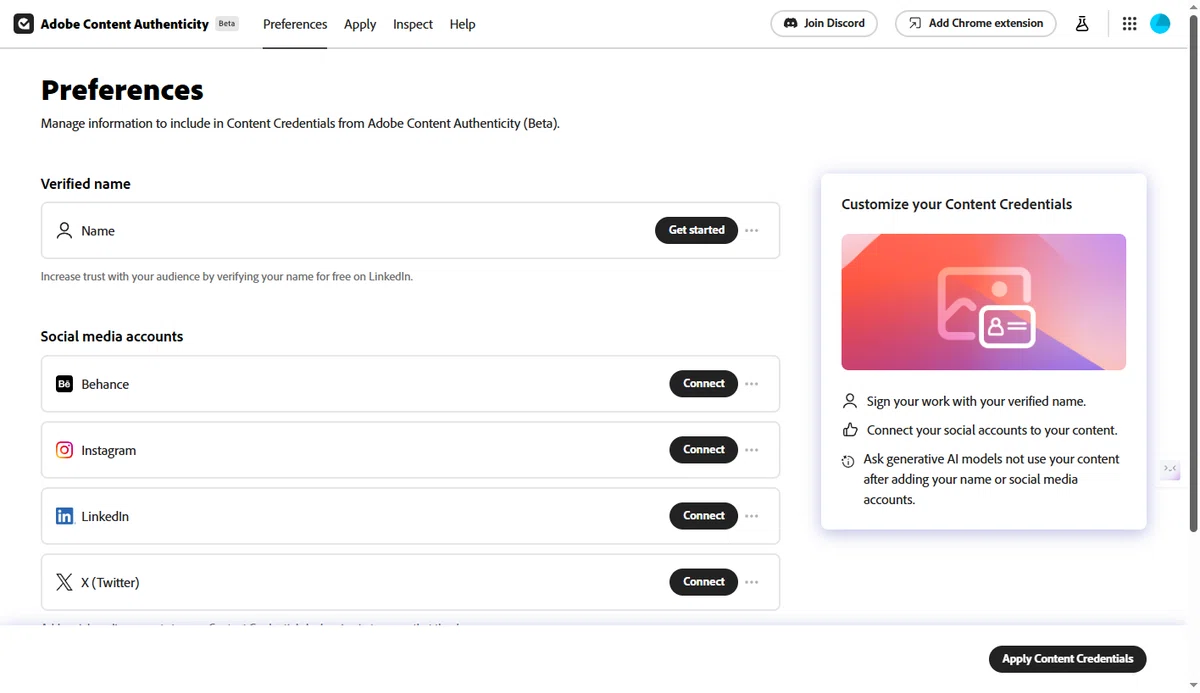Image resolution: width=1200 pixels, height=693 pixels.
Task: Click Apply Content Credentials button
Action: pyautogui.click(x=1067, y=659)
